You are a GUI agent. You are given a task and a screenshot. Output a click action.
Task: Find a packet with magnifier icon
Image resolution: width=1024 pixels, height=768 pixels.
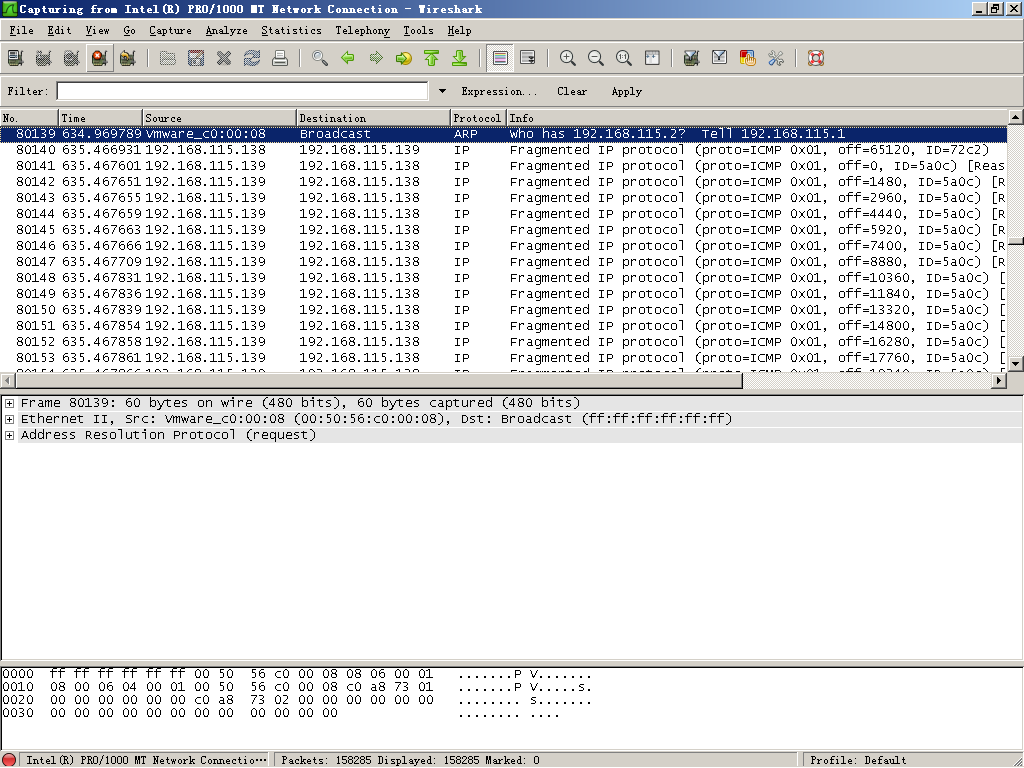(x=319, y=58)
